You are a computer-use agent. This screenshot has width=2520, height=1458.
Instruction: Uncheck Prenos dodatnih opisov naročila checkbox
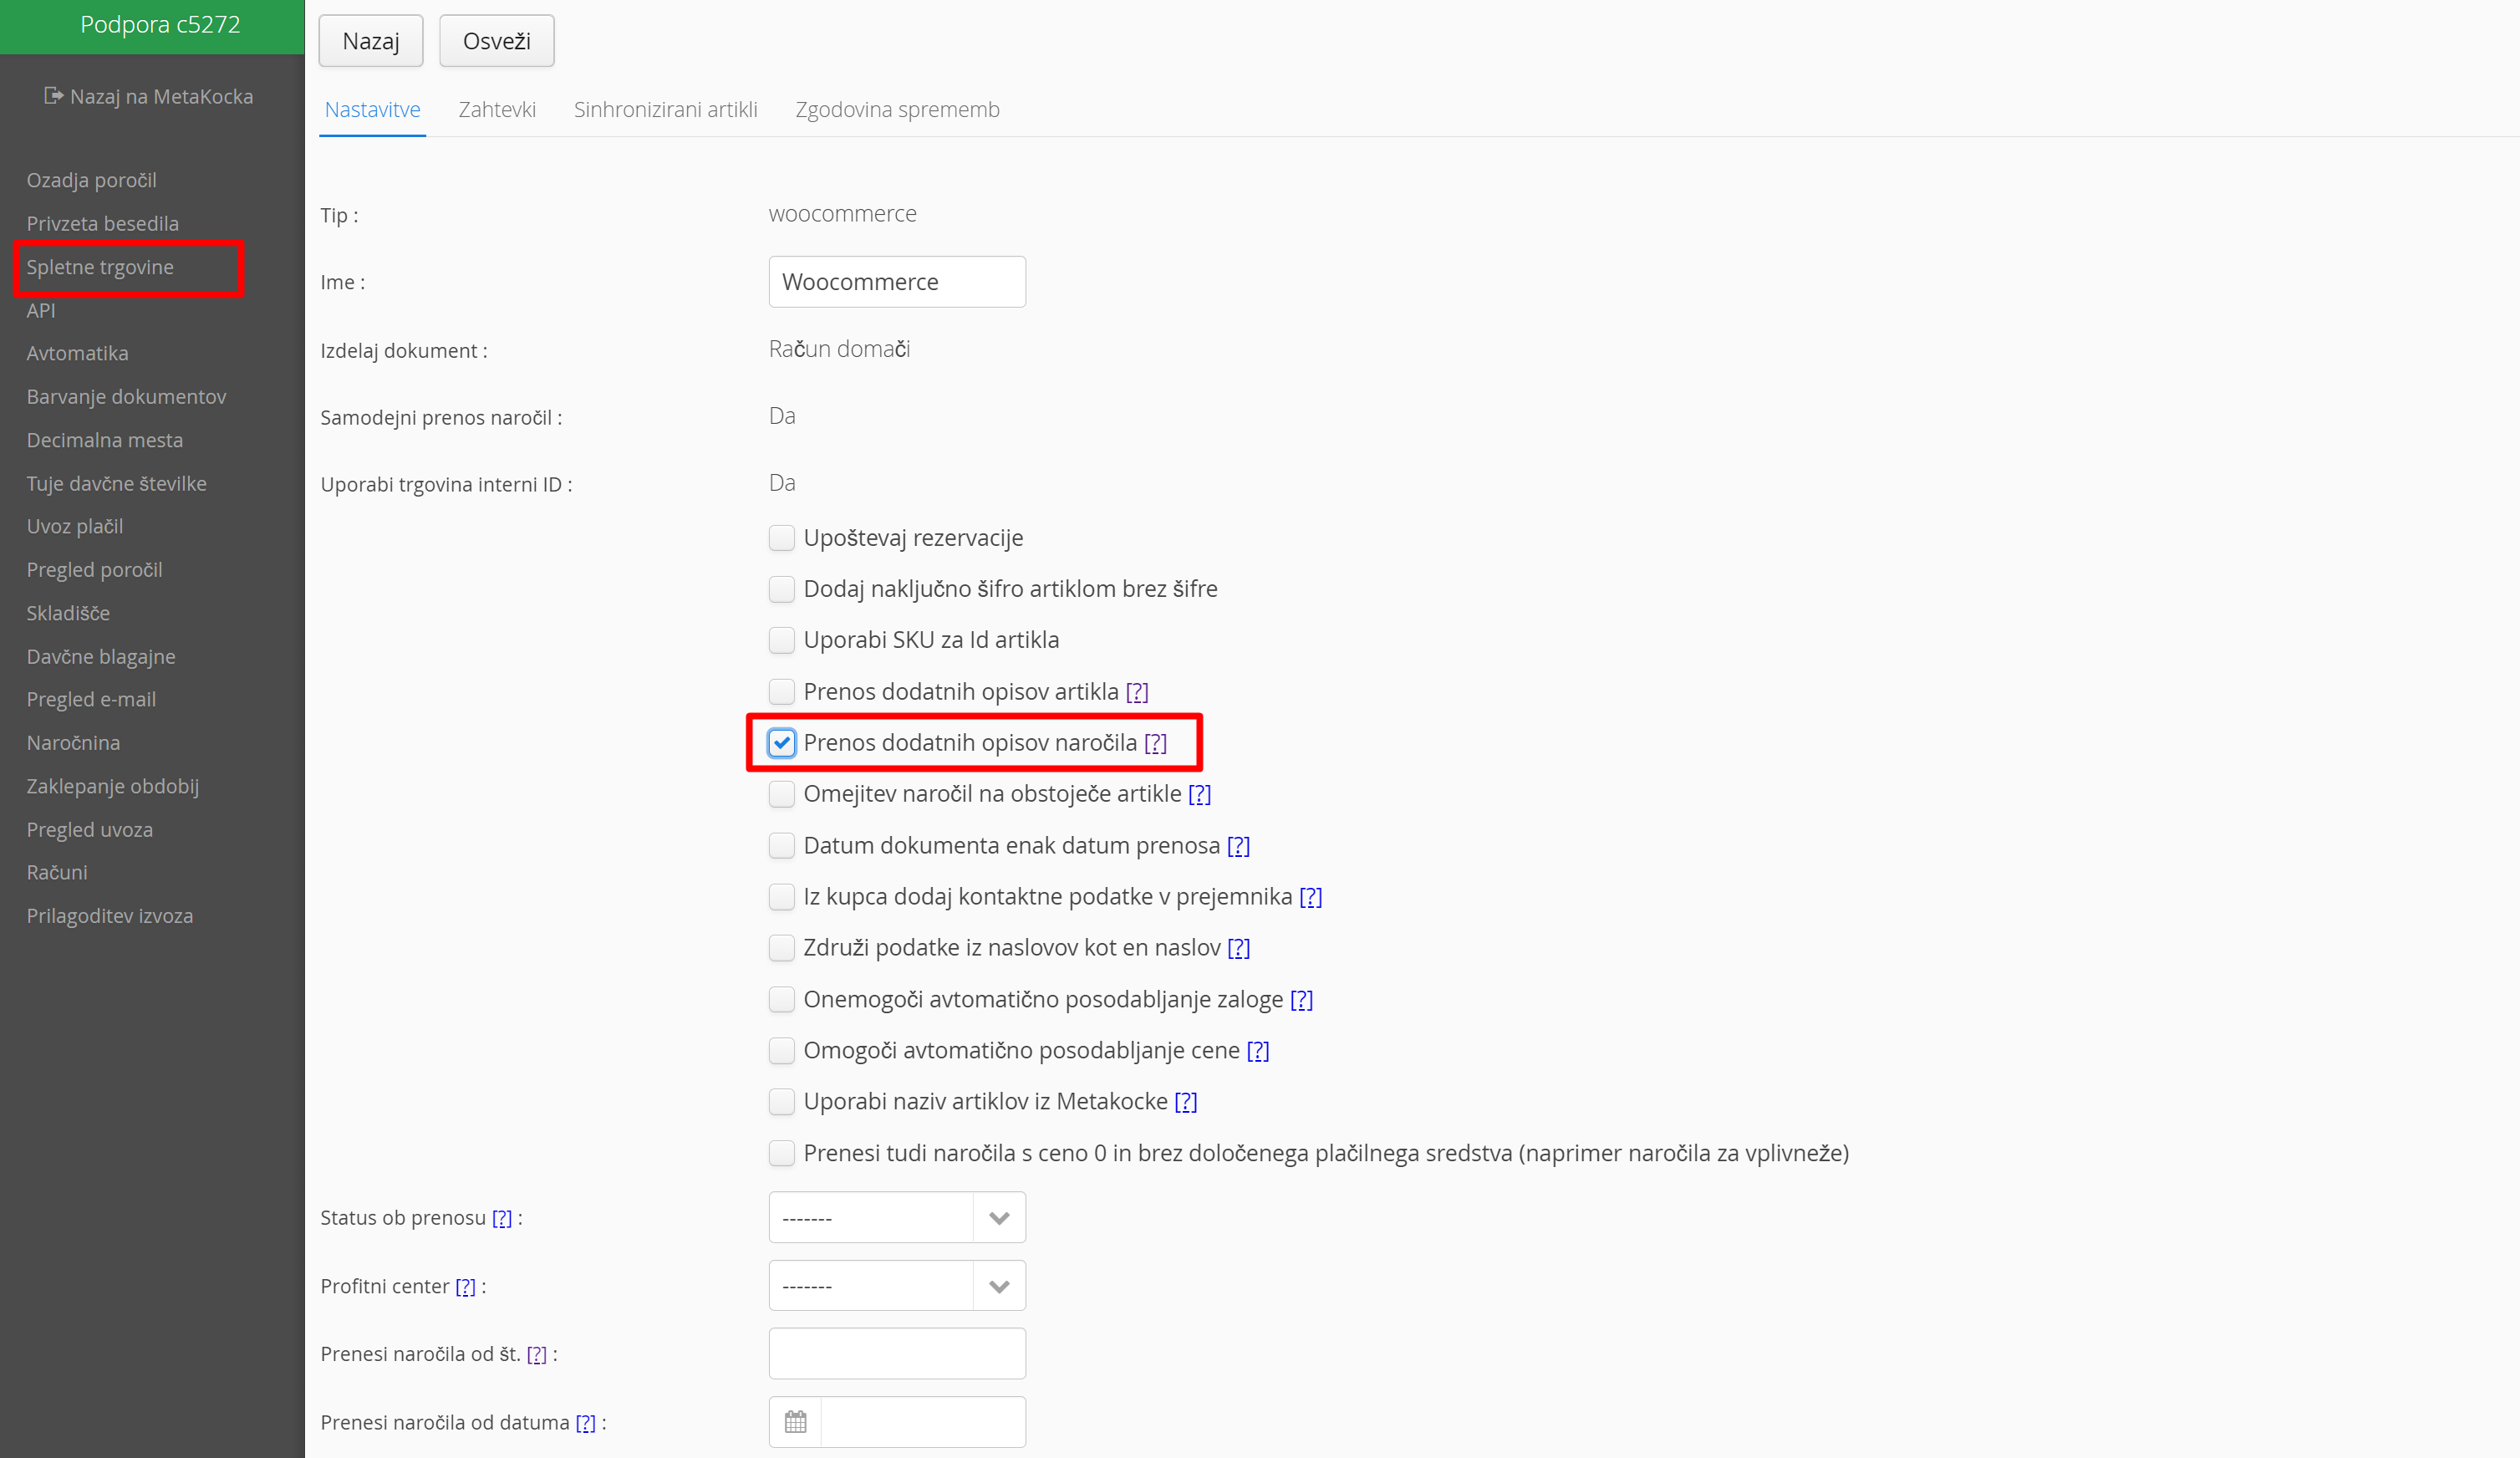tap(782, 743)
